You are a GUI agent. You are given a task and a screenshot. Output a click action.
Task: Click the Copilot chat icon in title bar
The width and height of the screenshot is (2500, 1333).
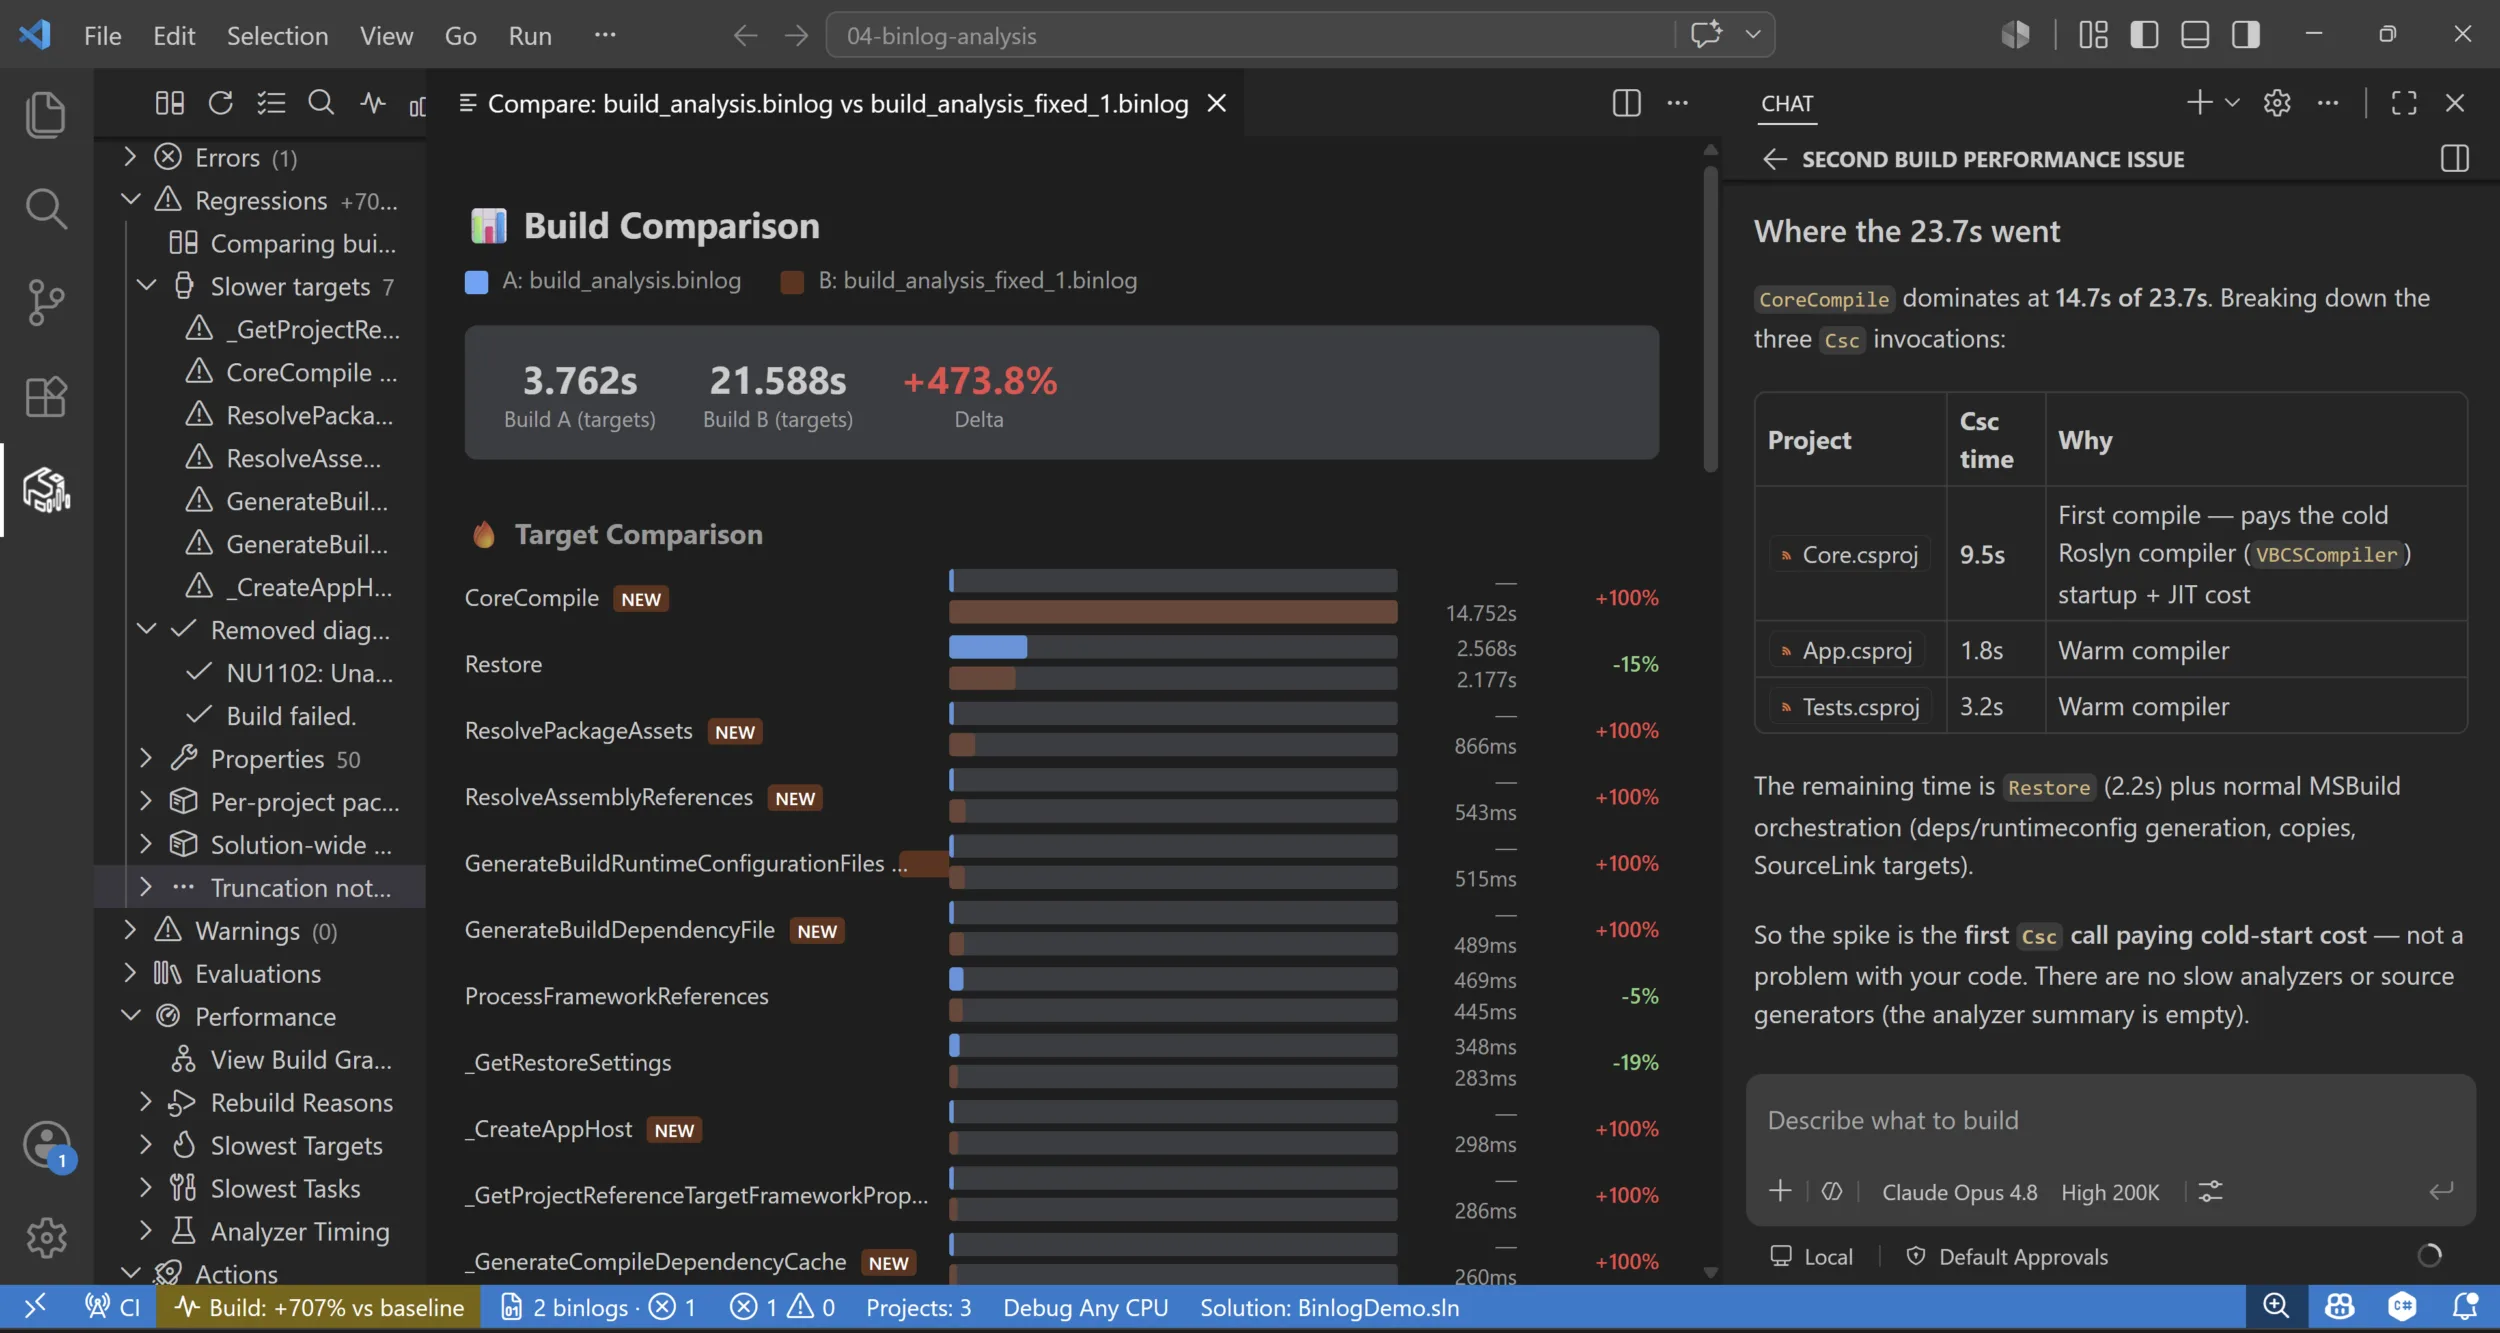click(x=1706, y=34)
